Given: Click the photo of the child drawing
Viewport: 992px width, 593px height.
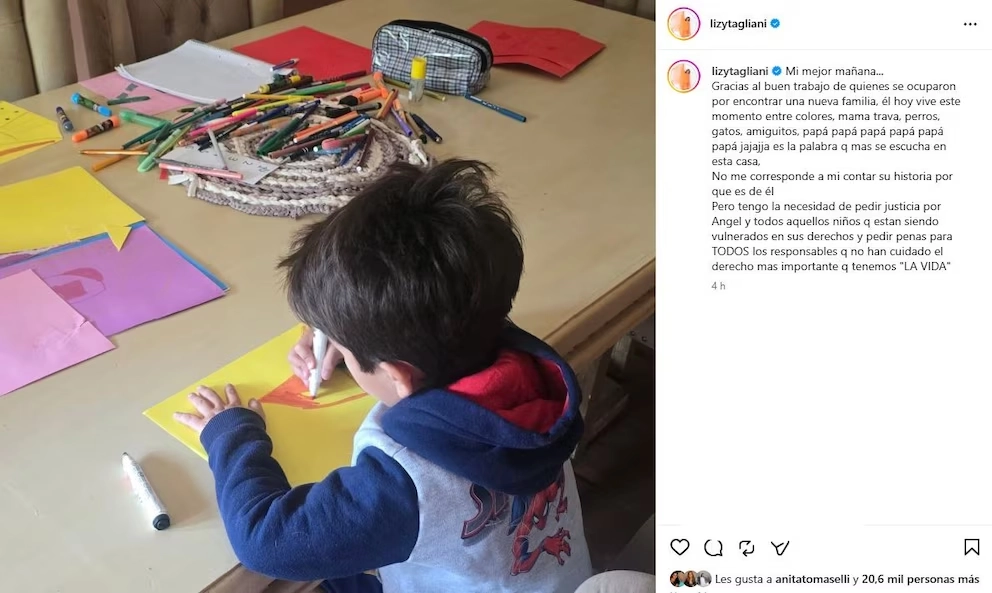Looking at the screenshot, I should 327,296.
